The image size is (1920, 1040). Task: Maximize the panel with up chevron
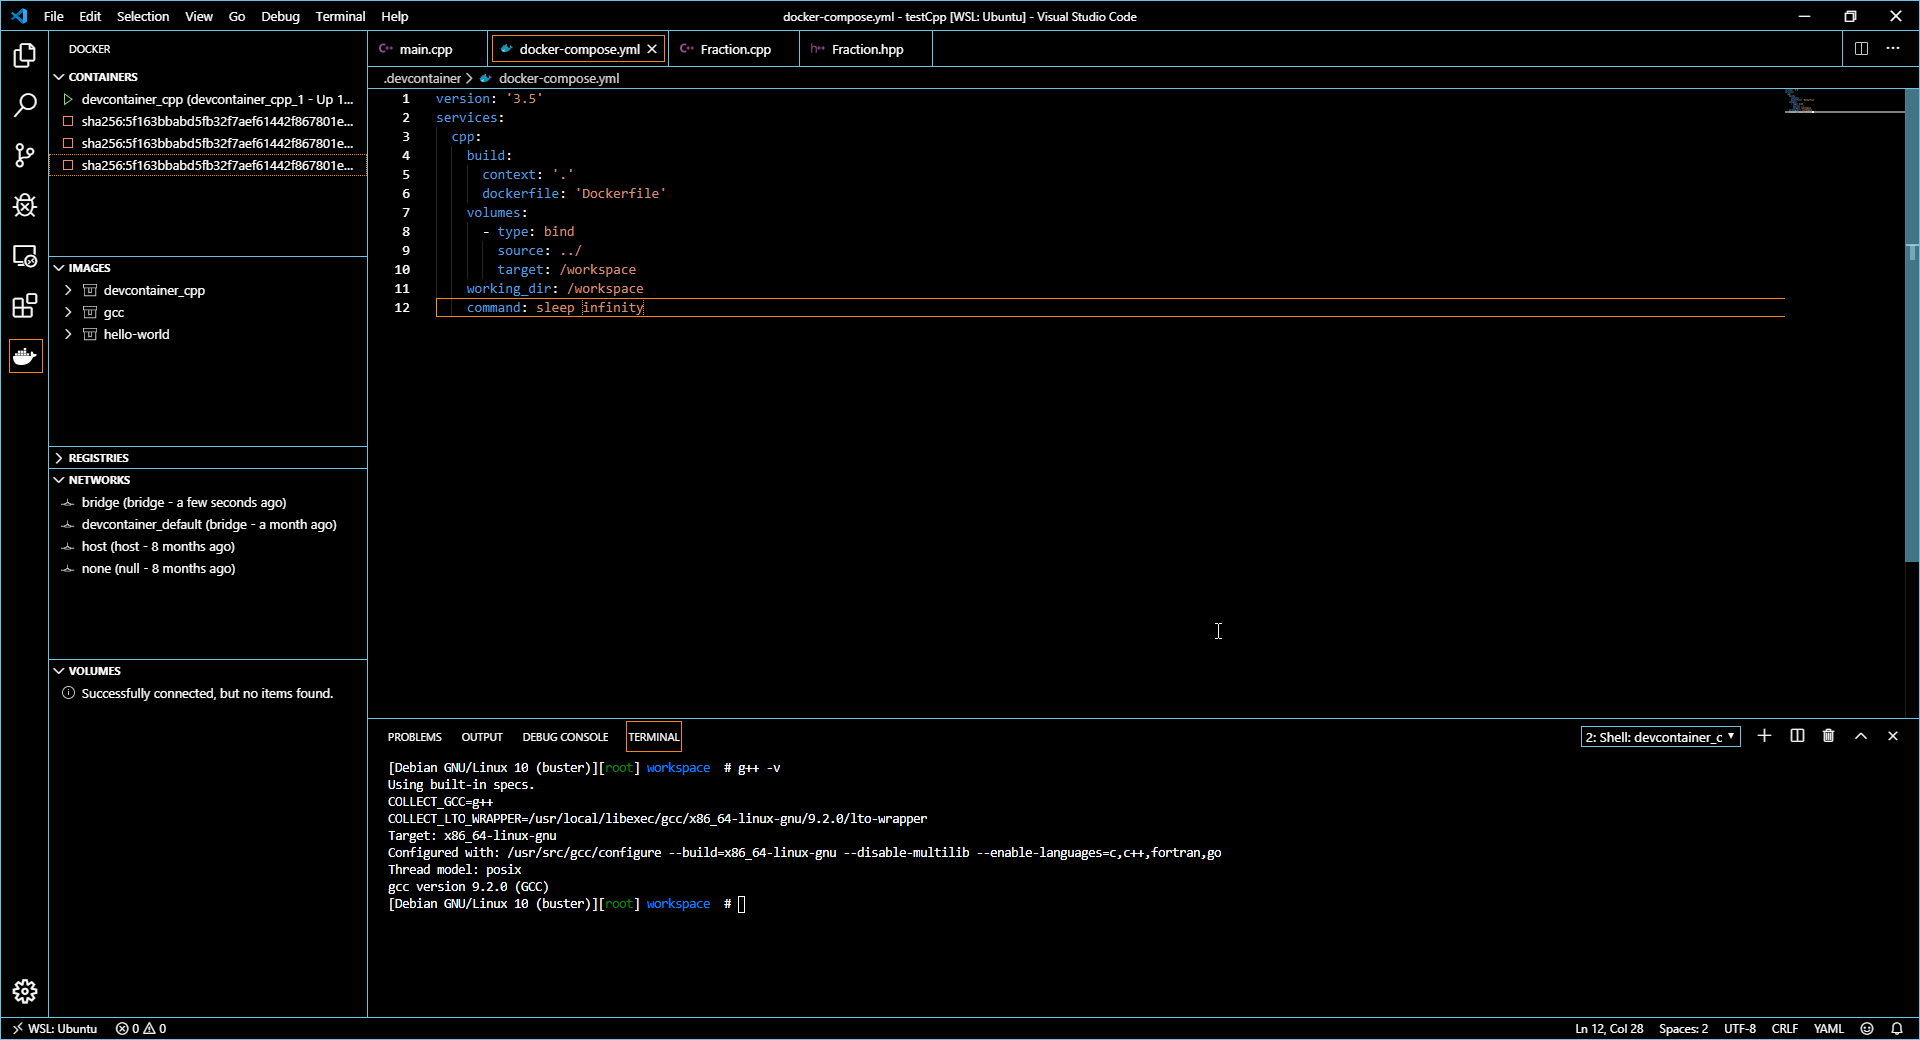point(1861,736)
